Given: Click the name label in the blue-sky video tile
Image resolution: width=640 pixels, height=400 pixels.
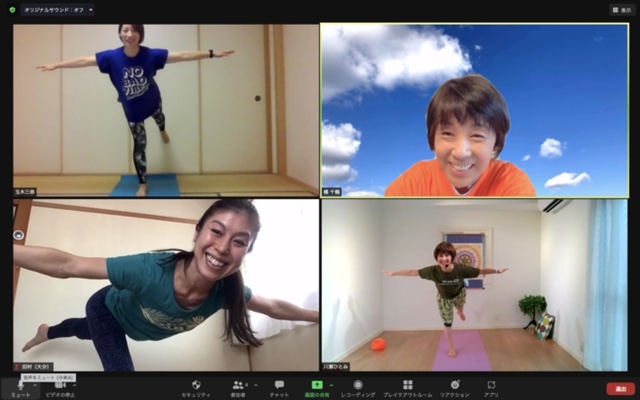Looking at the screenshot, I should click(331, 192).
